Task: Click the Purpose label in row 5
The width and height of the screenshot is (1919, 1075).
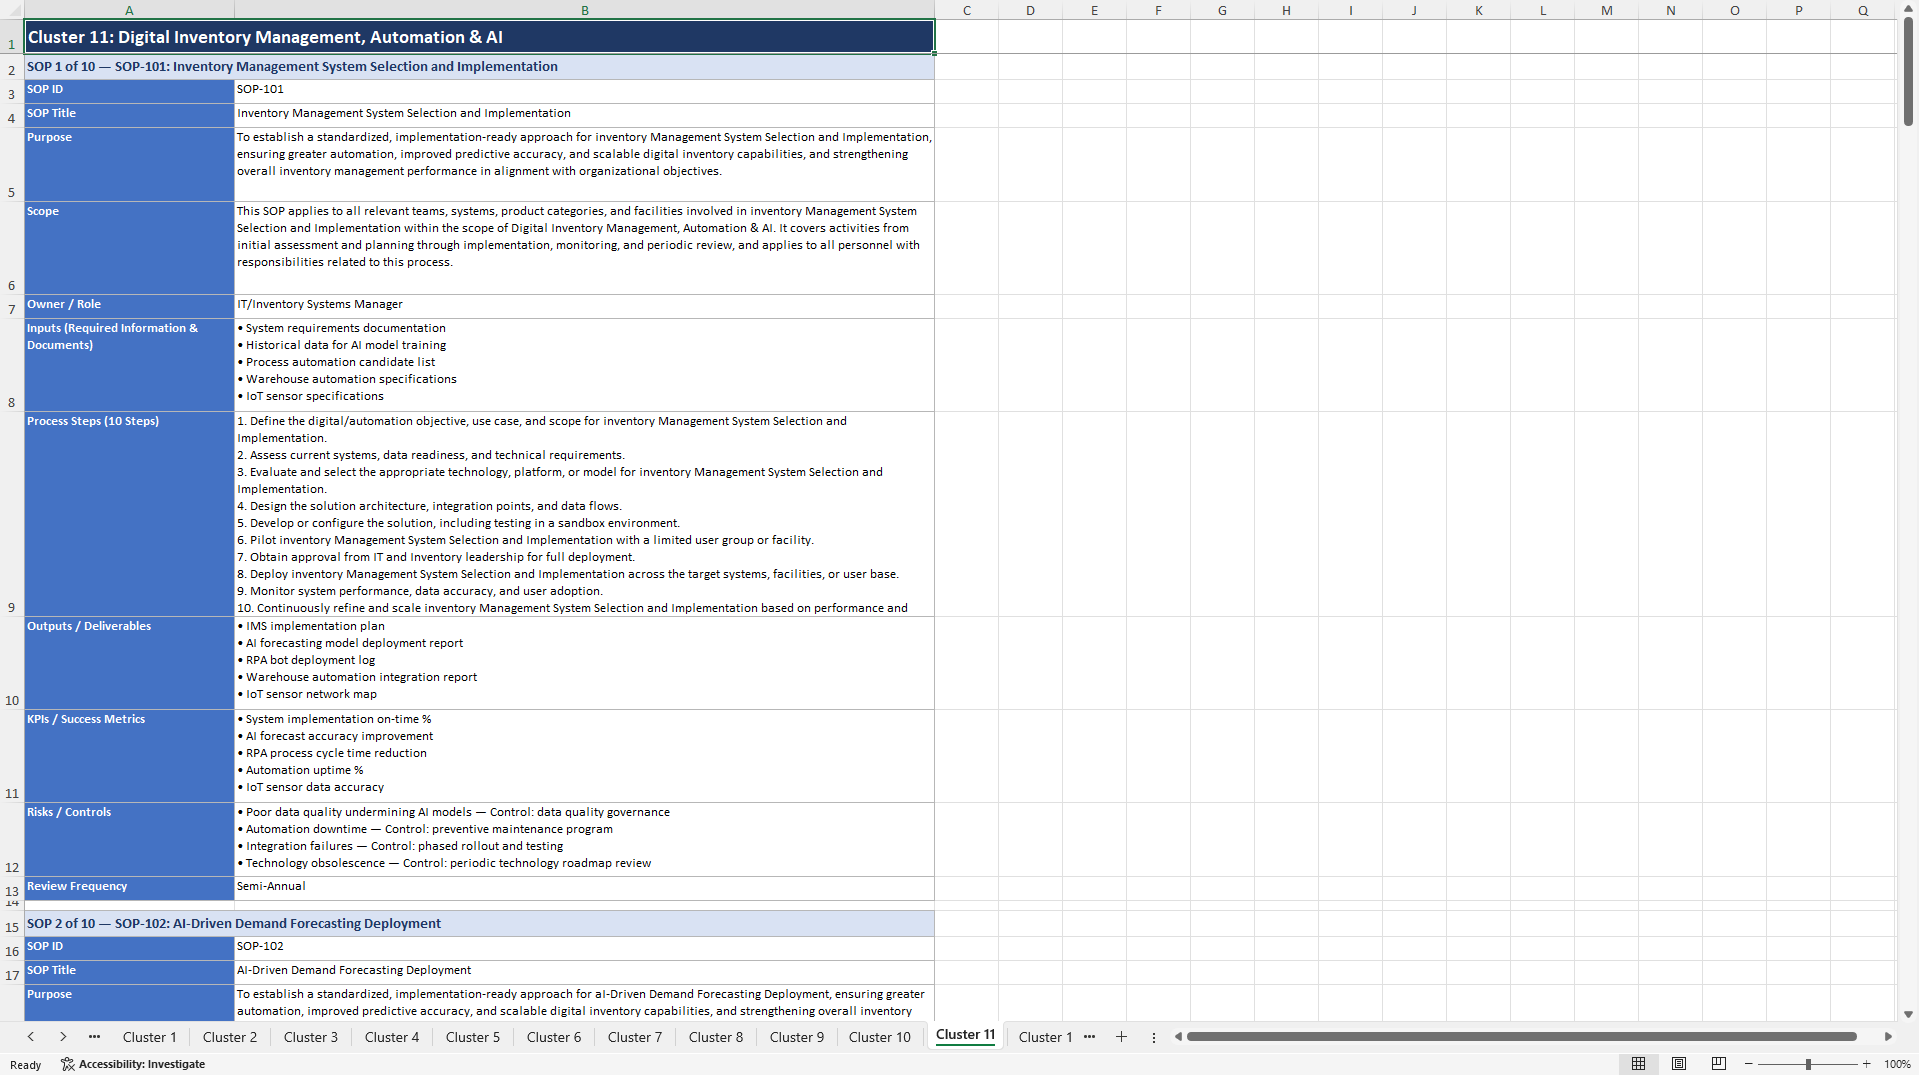Action: coord(129,164)
